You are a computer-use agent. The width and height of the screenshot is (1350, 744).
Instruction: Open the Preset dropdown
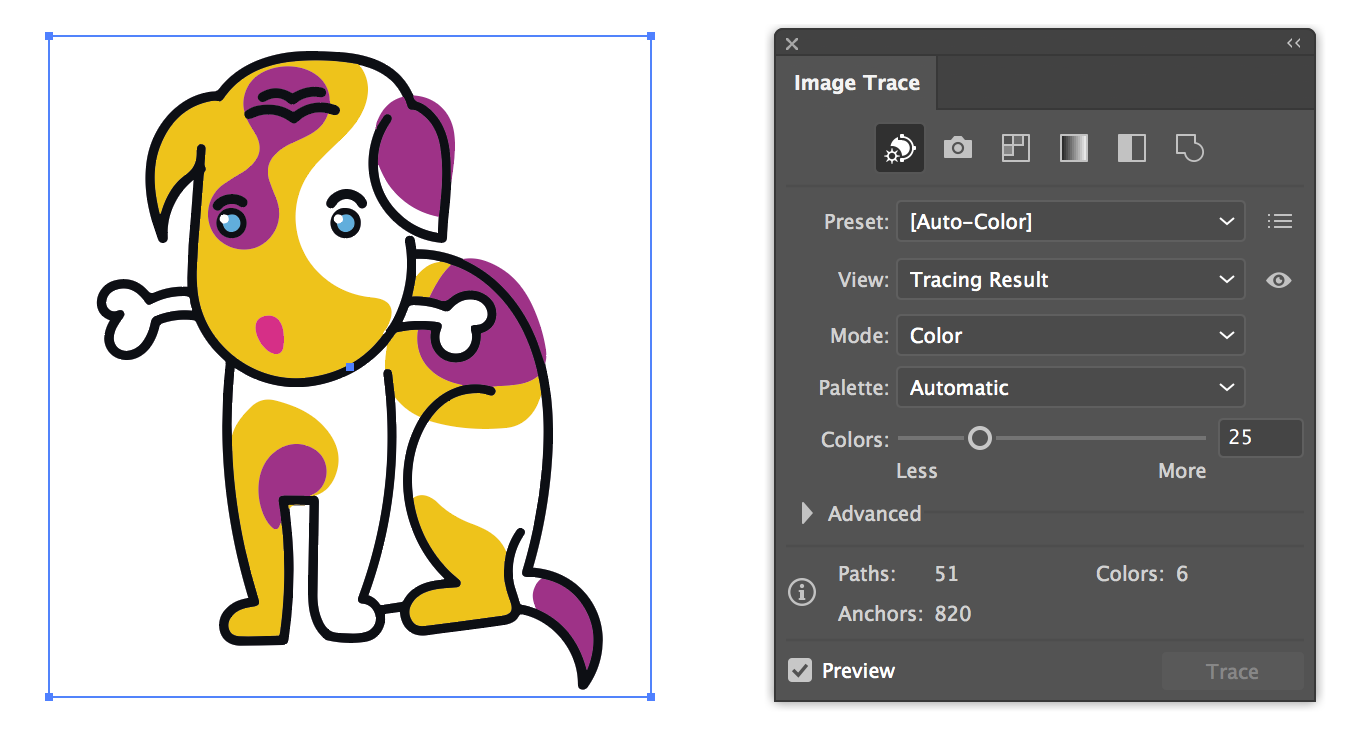click(1070, 222)
